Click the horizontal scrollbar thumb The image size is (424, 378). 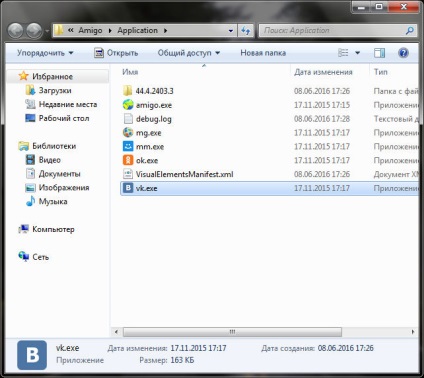point(232,332)
